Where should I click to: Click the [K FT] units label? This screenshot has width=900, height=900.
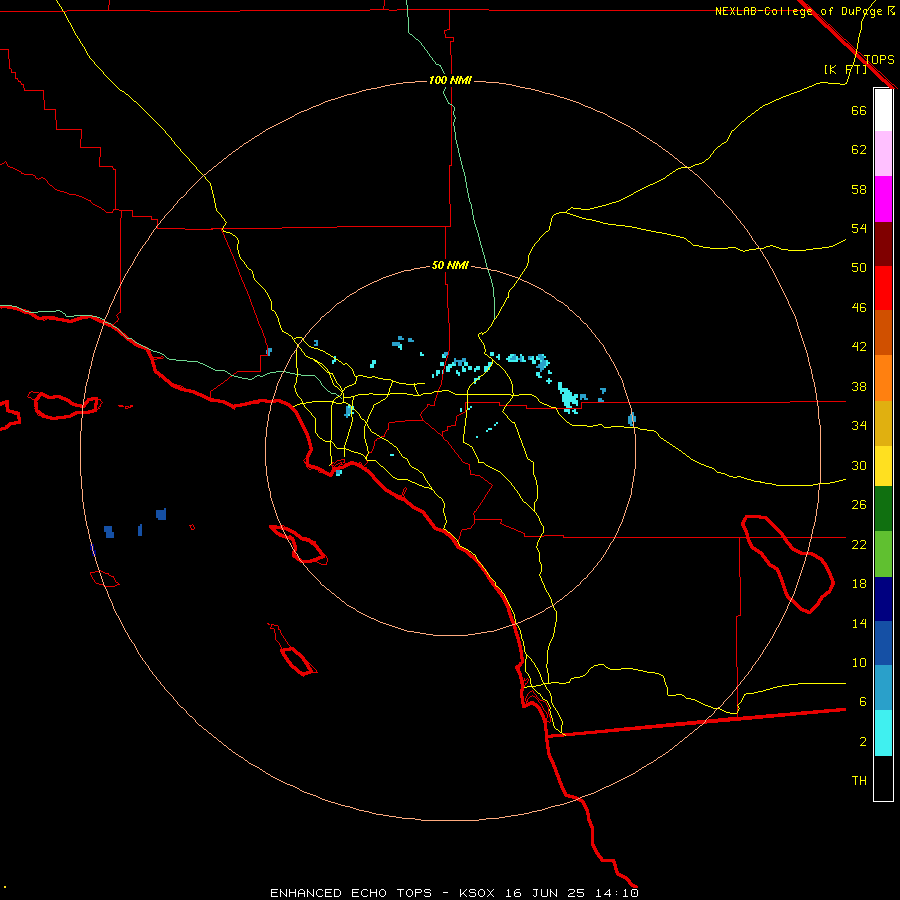(x=845, y=69)
